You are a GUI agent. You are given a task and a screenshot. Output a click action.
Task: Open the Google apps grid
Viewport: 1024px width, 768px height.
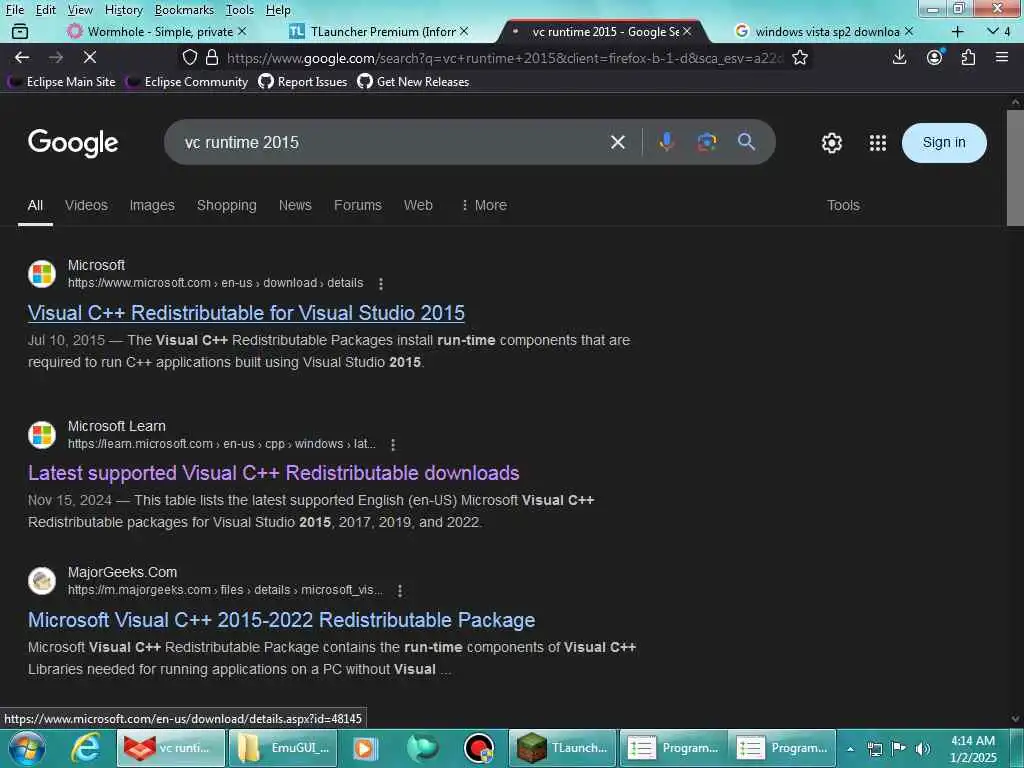click(878, 142)
